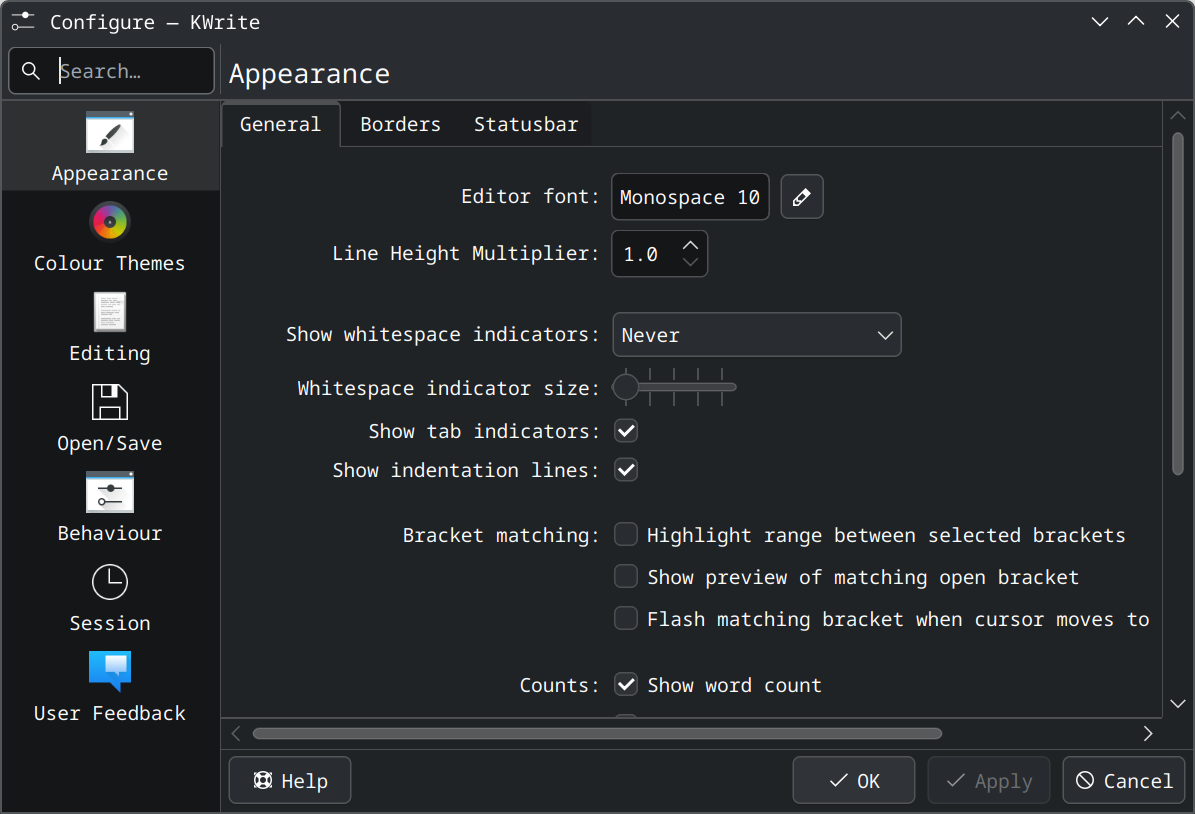
Task: Disable Show tab indicators checkbox
Action: point(626,431)
